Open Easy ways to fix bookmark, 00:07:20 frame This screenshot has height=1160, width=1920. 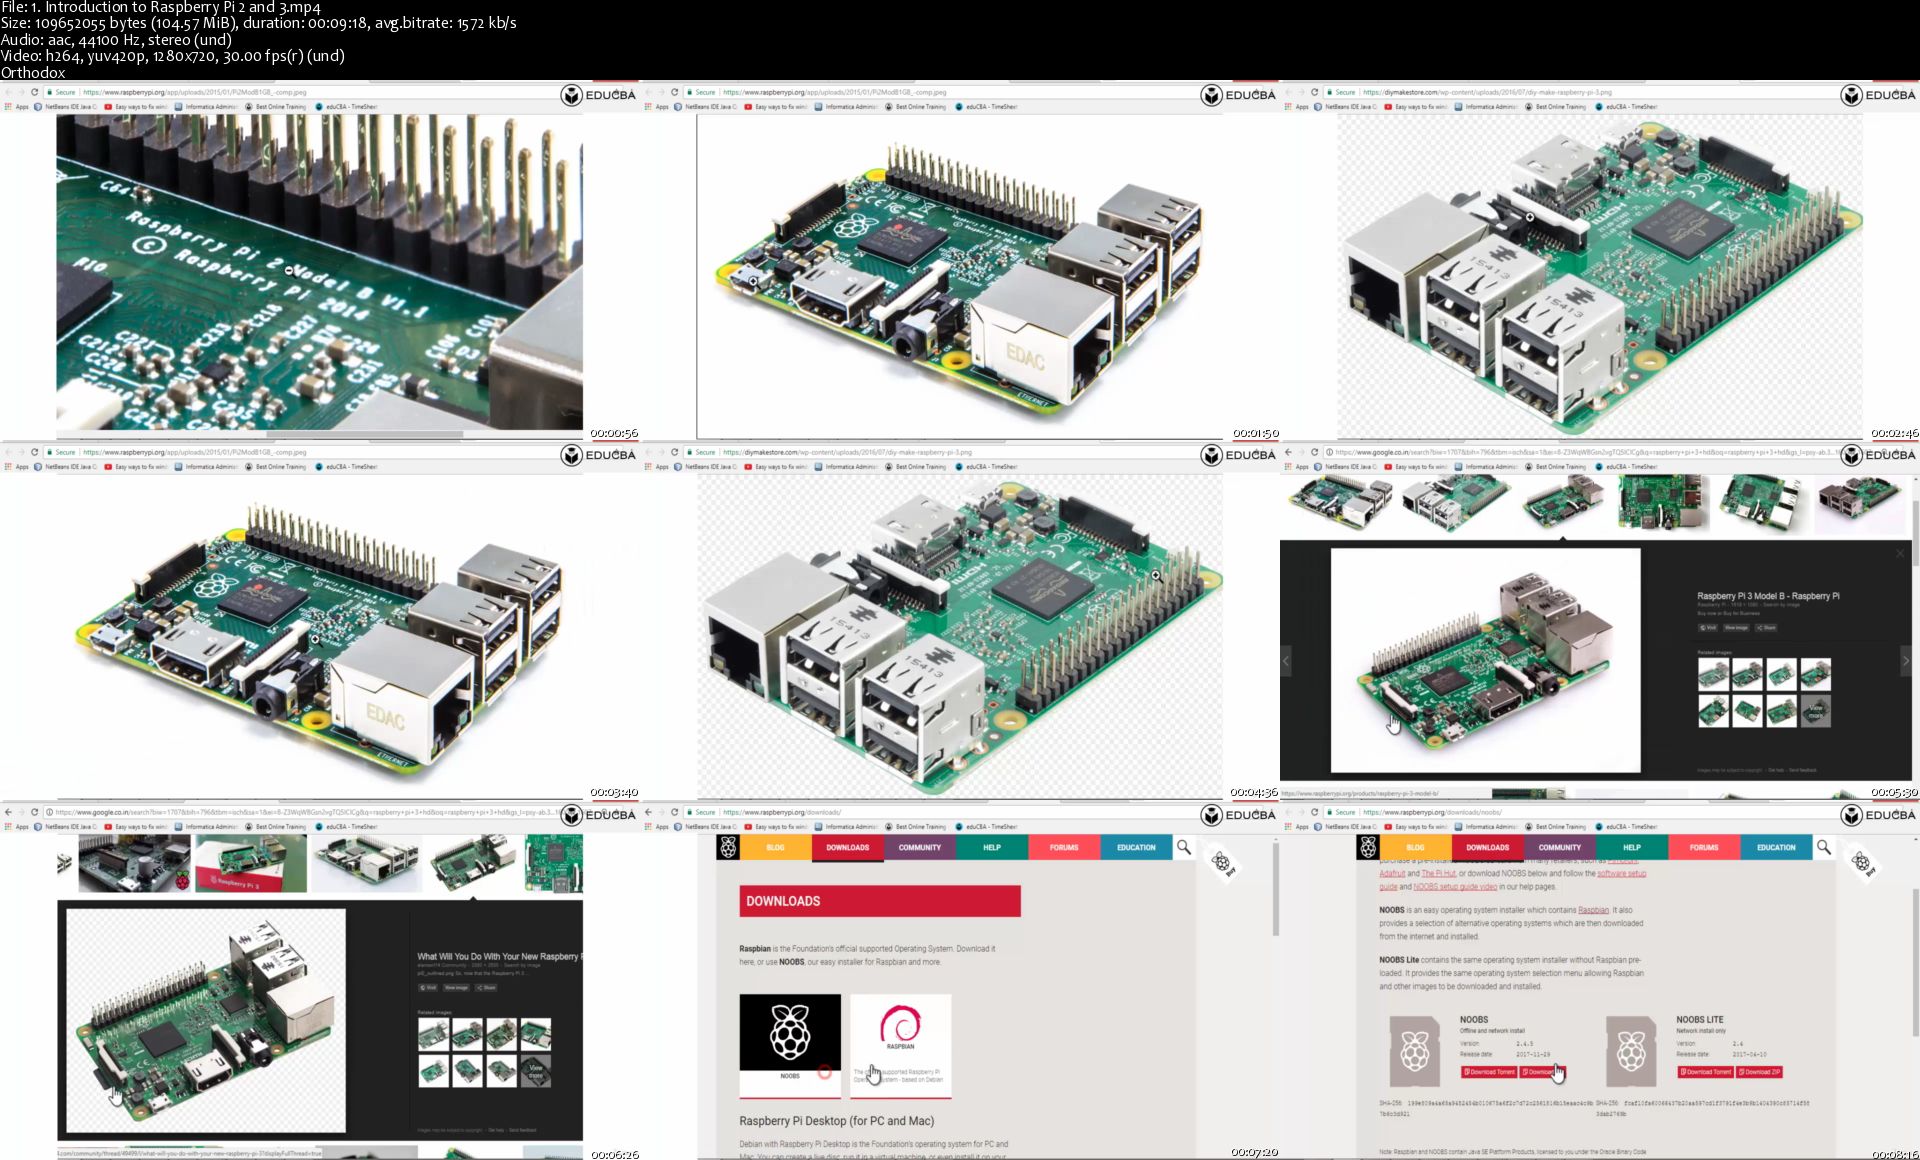[x=776, y=827]
